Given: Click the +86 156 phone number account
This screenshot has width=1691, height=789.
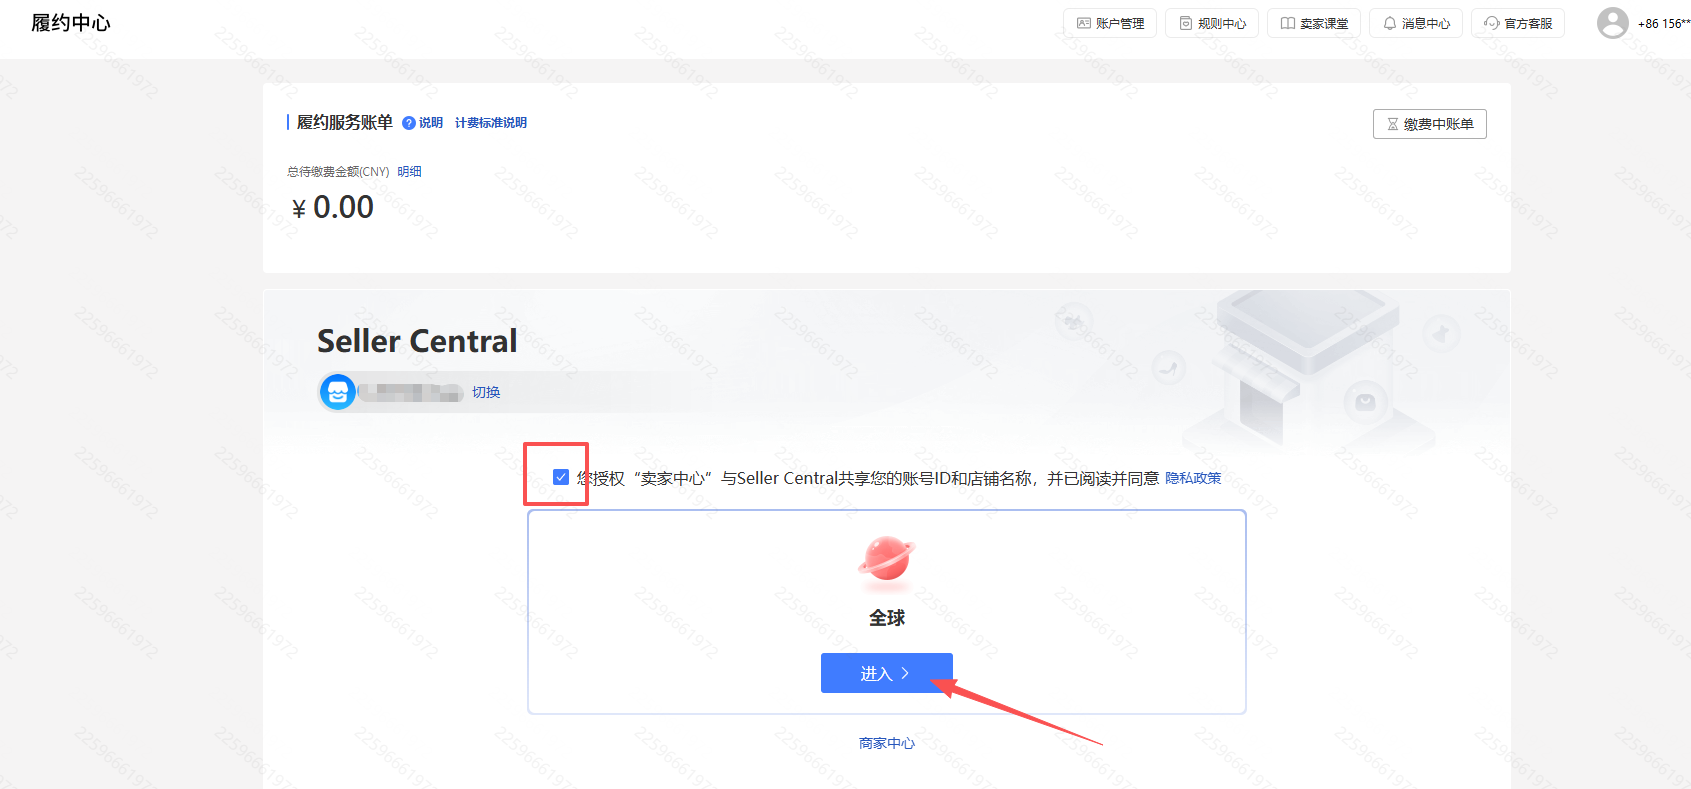Looking at the screenshot, I should click(1663, 23).
